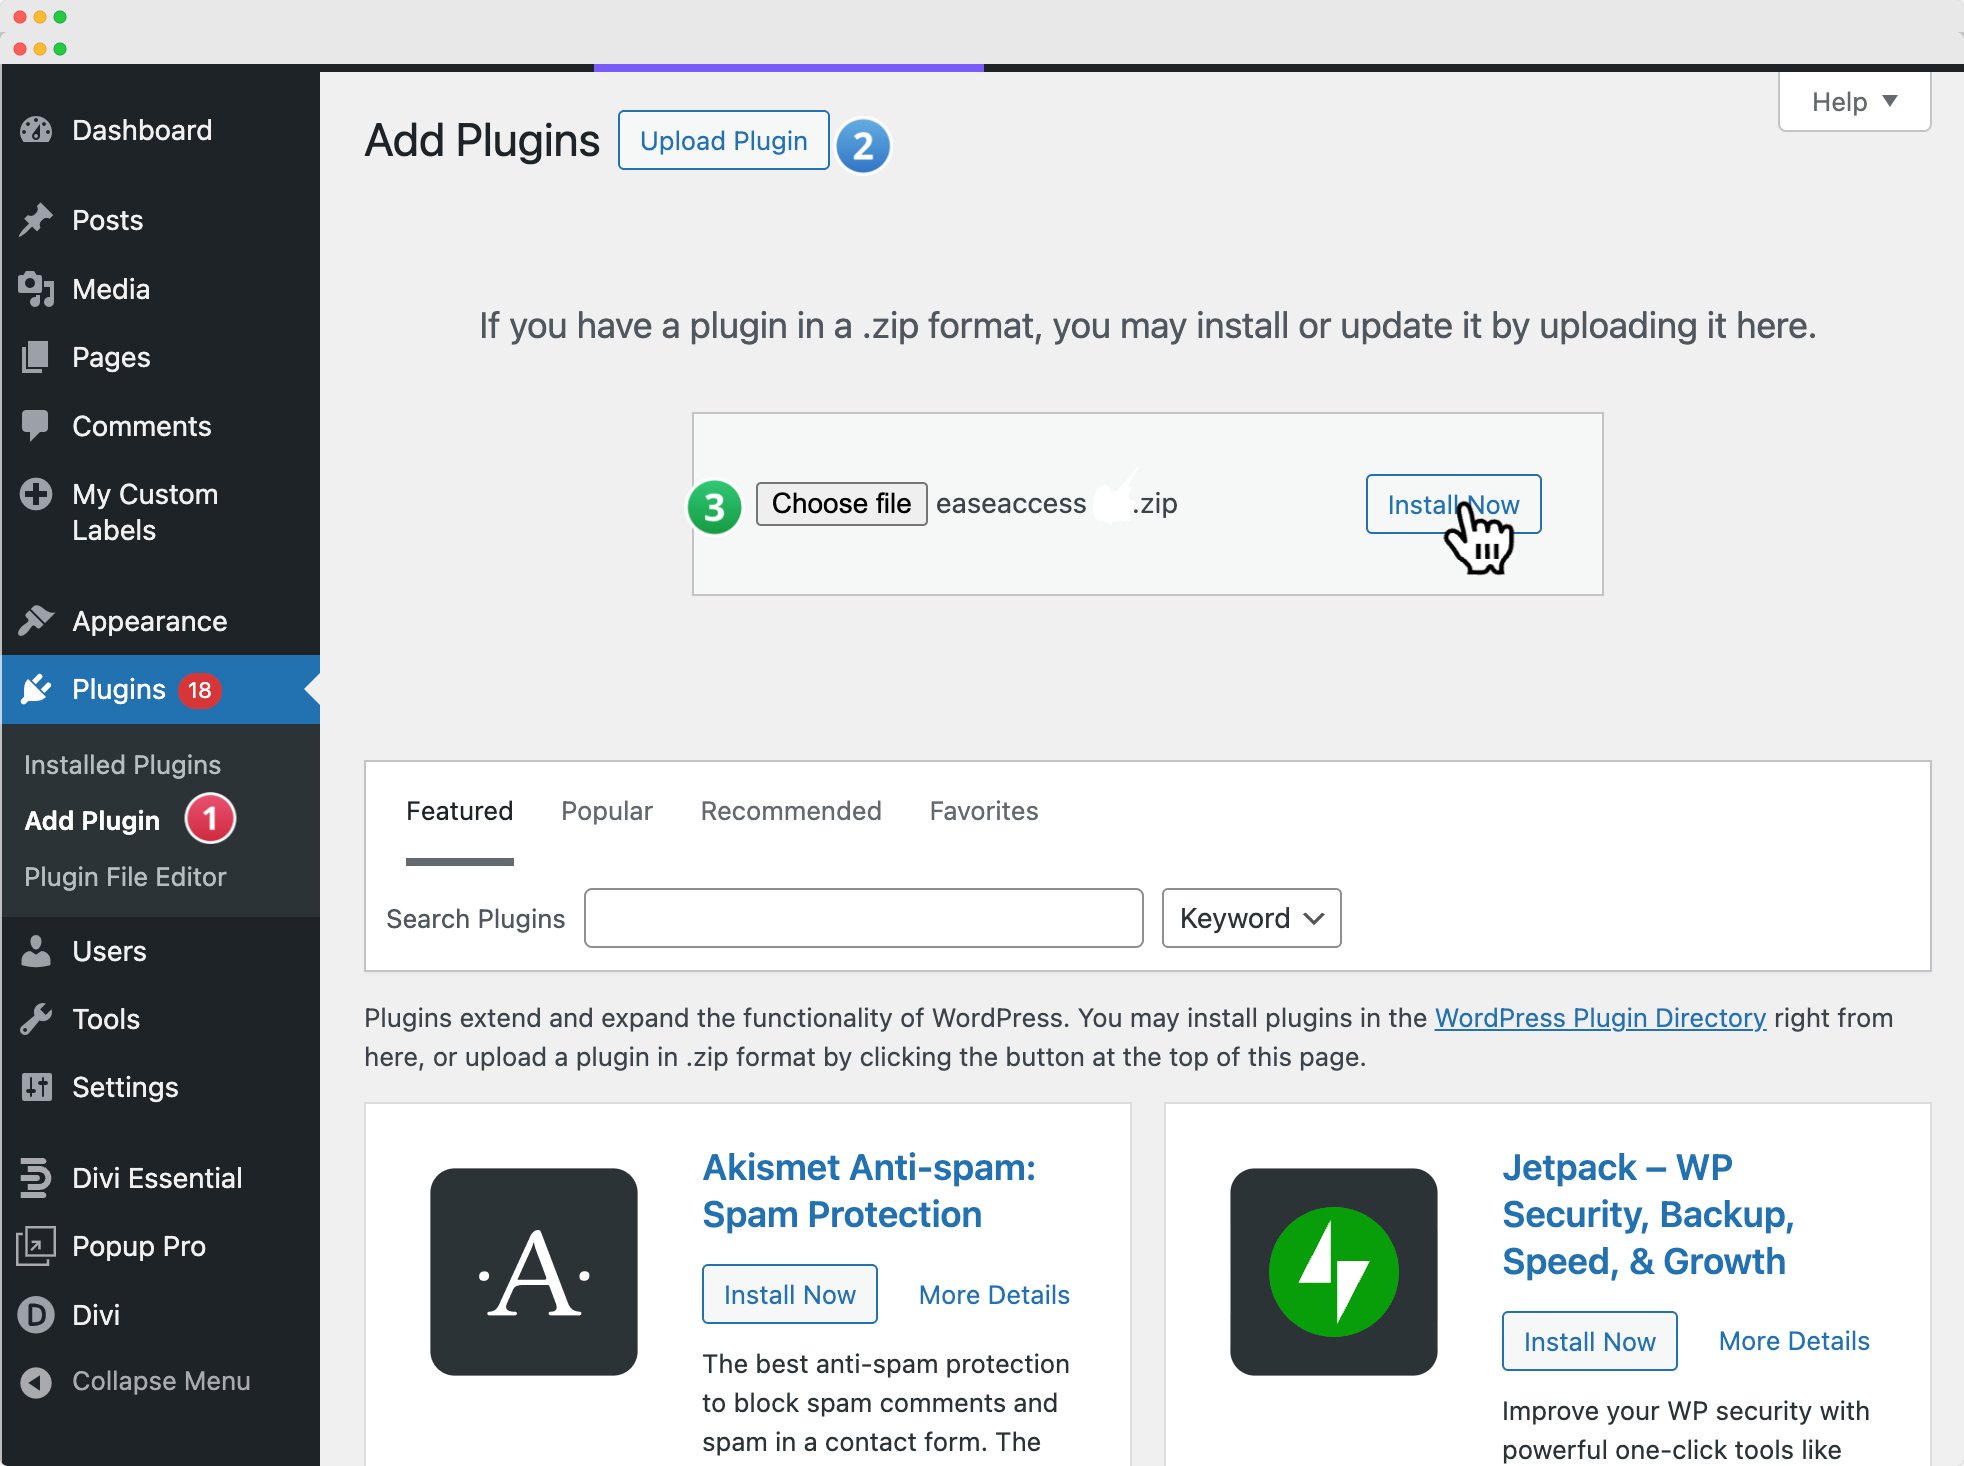Click the Tools wrench icon

(36, 1019)
